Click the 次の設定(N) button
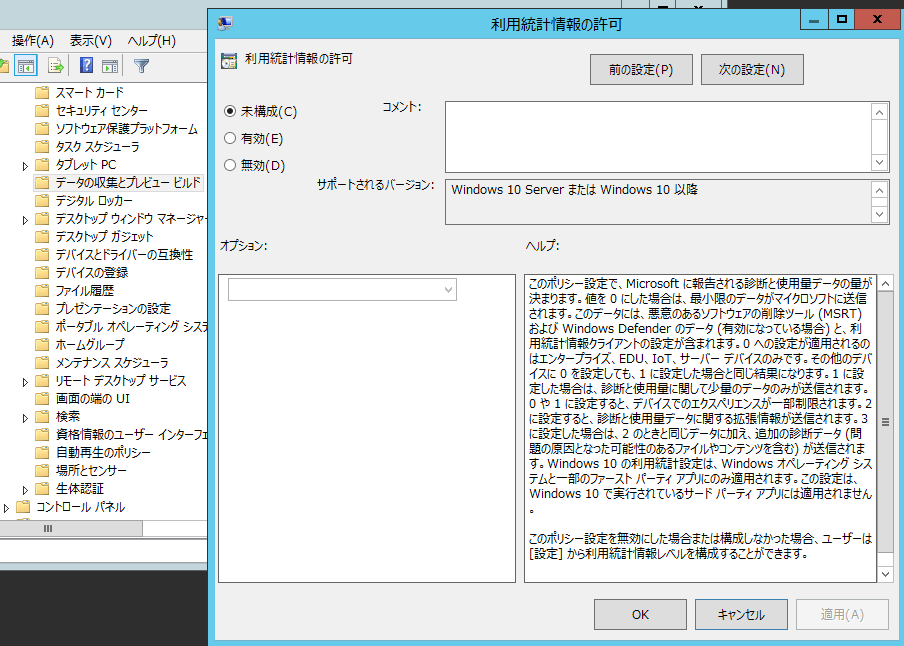 752,70
